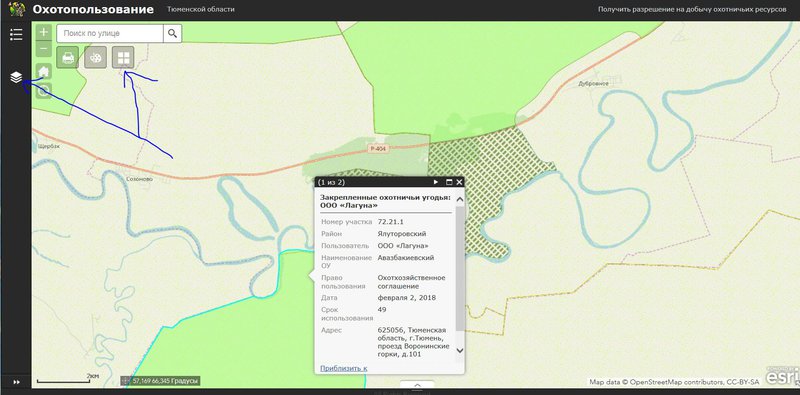Screen dimensions: 800x395
Task: Click the search magnifier button
Action: tap(172, 33)
